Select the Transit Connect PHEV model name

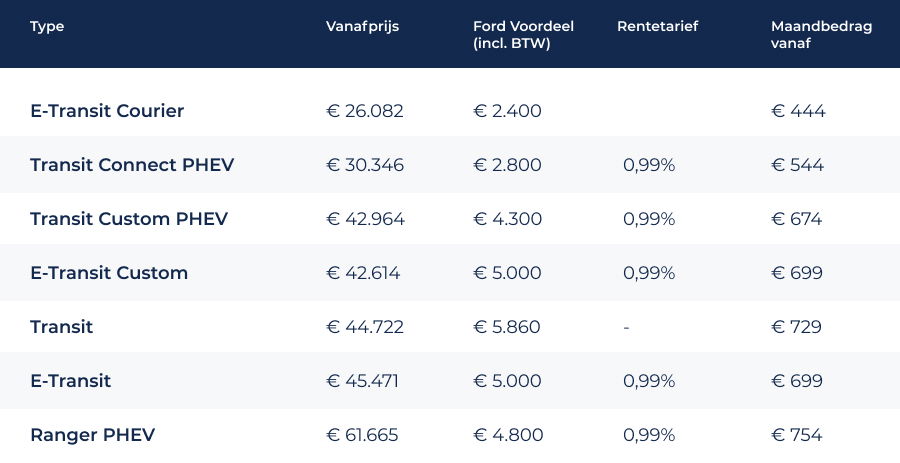tap(132, 165)
